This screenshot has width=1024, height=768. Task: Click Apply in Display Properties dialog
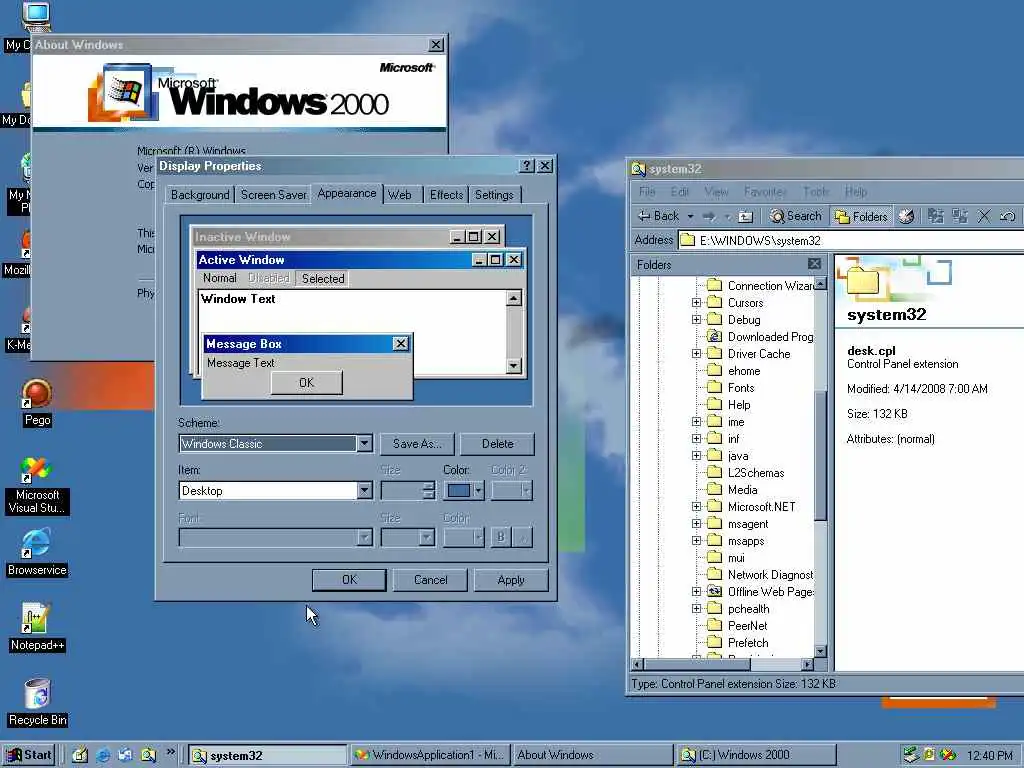511,580
